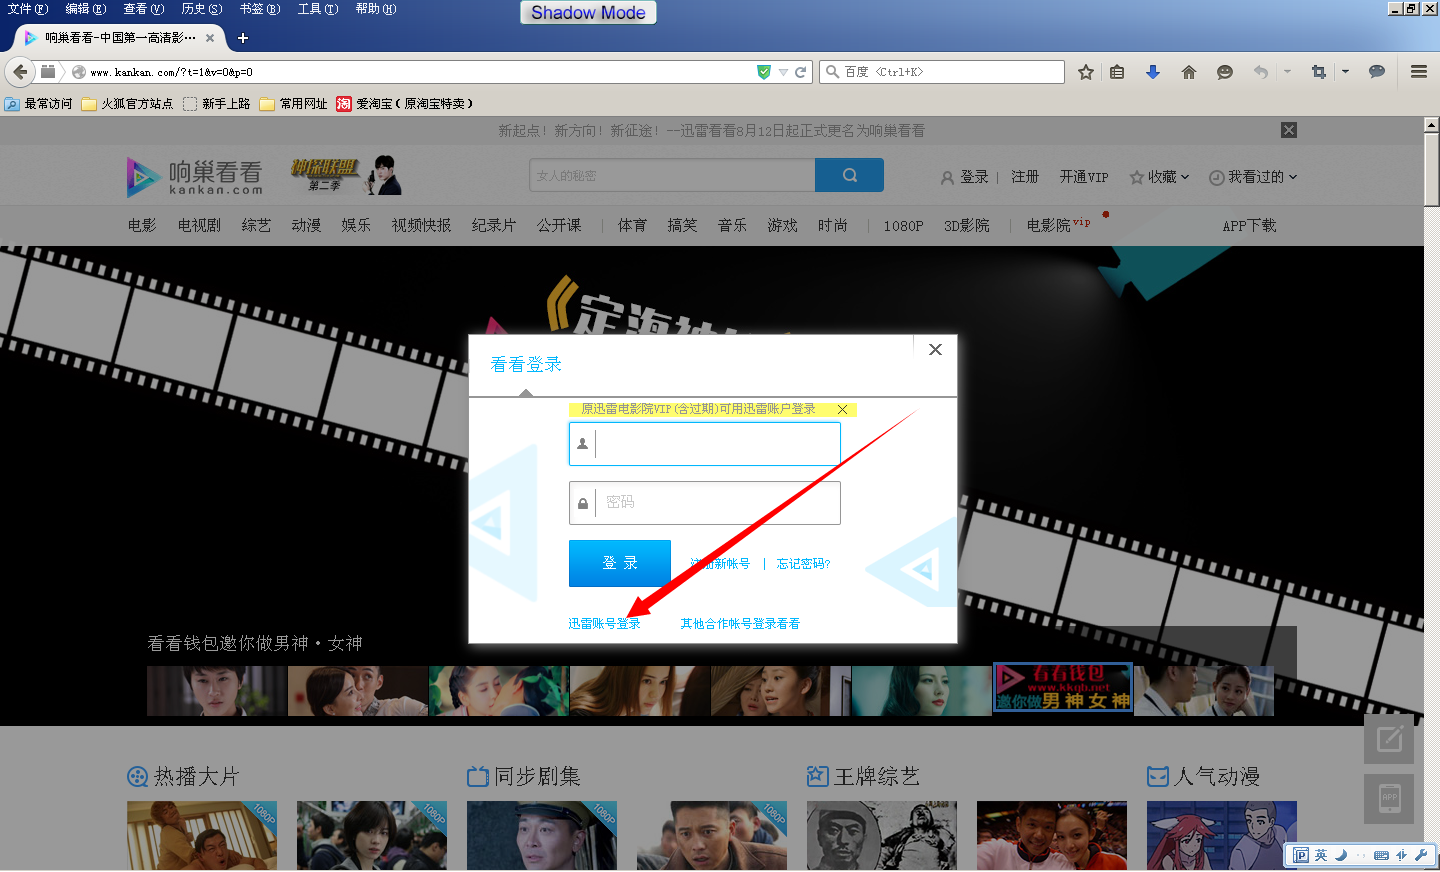Viewport: 1440px width, 872px height.
Task: Close the 响巢看看 browser tab
Action: pos(210,38)
